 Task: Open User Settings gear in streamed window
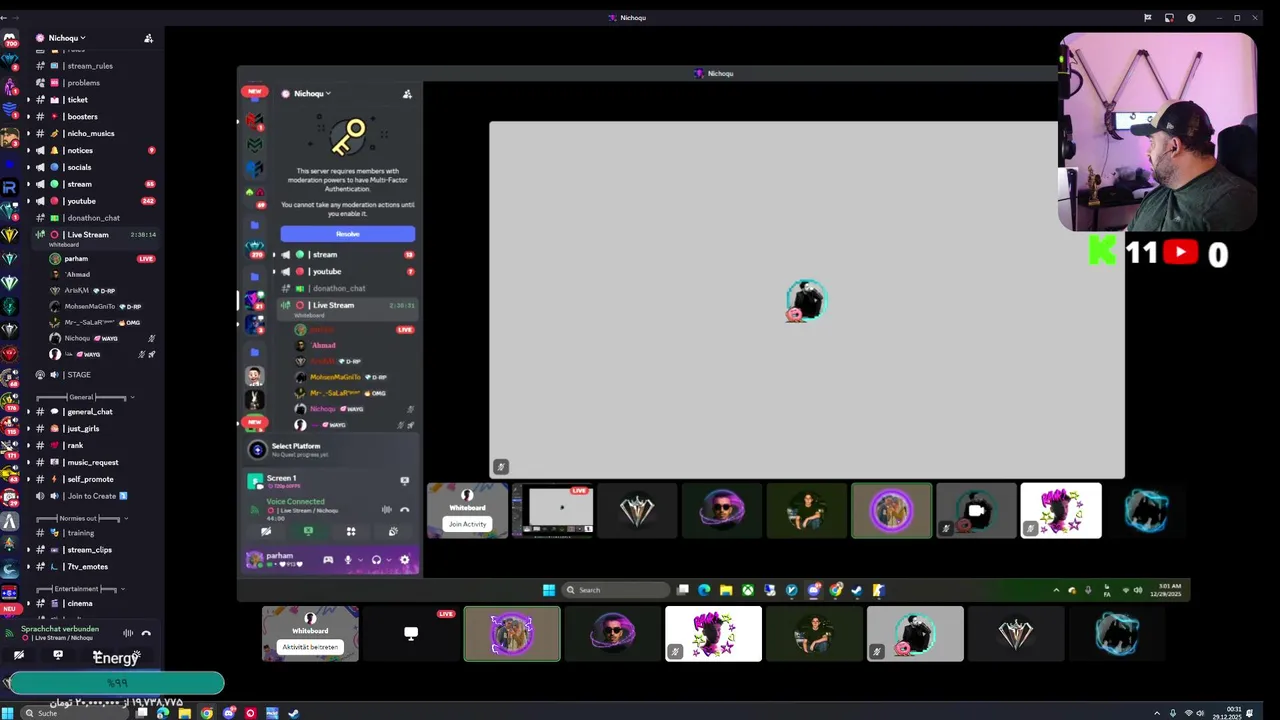coord(405,560)
